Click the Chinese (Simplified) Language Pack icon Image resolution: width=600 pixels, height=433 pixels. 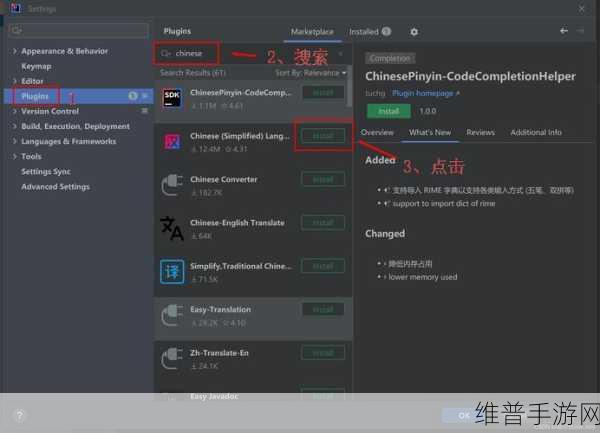click(172, 142)
